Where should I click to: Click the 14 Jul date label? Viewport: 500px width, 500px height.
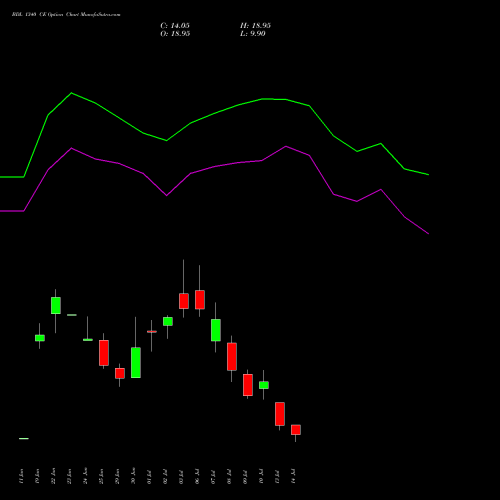point(293,477)
